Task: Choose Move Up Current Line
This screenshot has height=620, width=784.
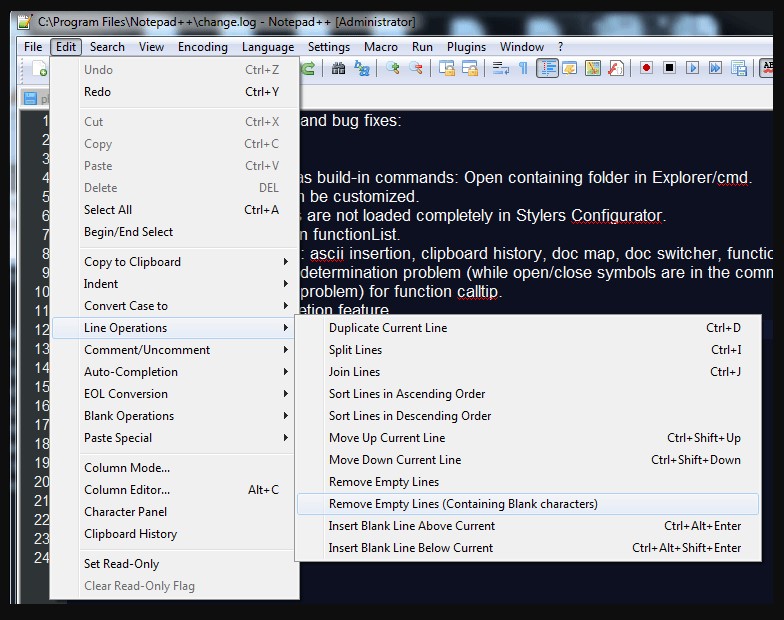Action: (x=528, y=438)
